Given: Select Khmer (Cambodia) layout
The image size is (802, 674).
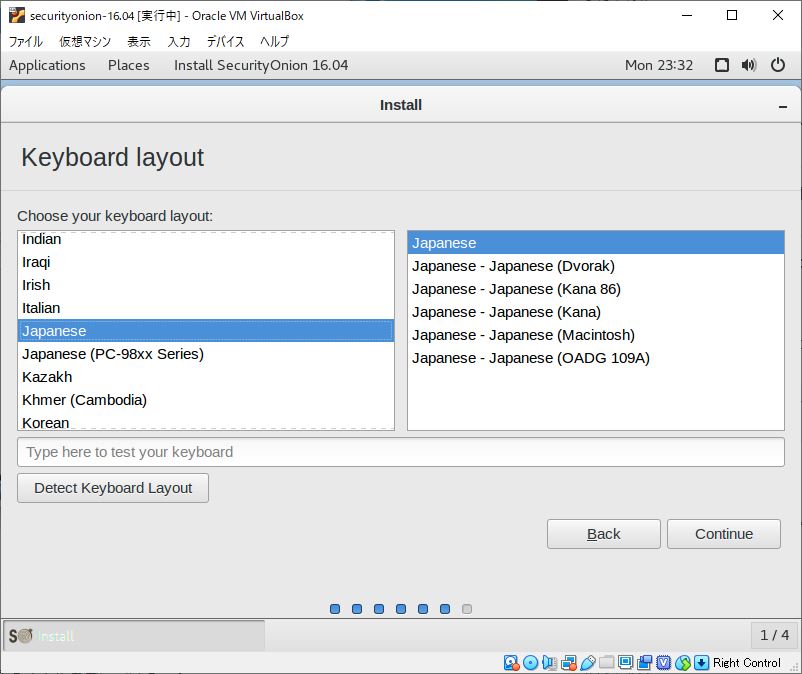Looking at the screenshot, I should pos(206,400).
